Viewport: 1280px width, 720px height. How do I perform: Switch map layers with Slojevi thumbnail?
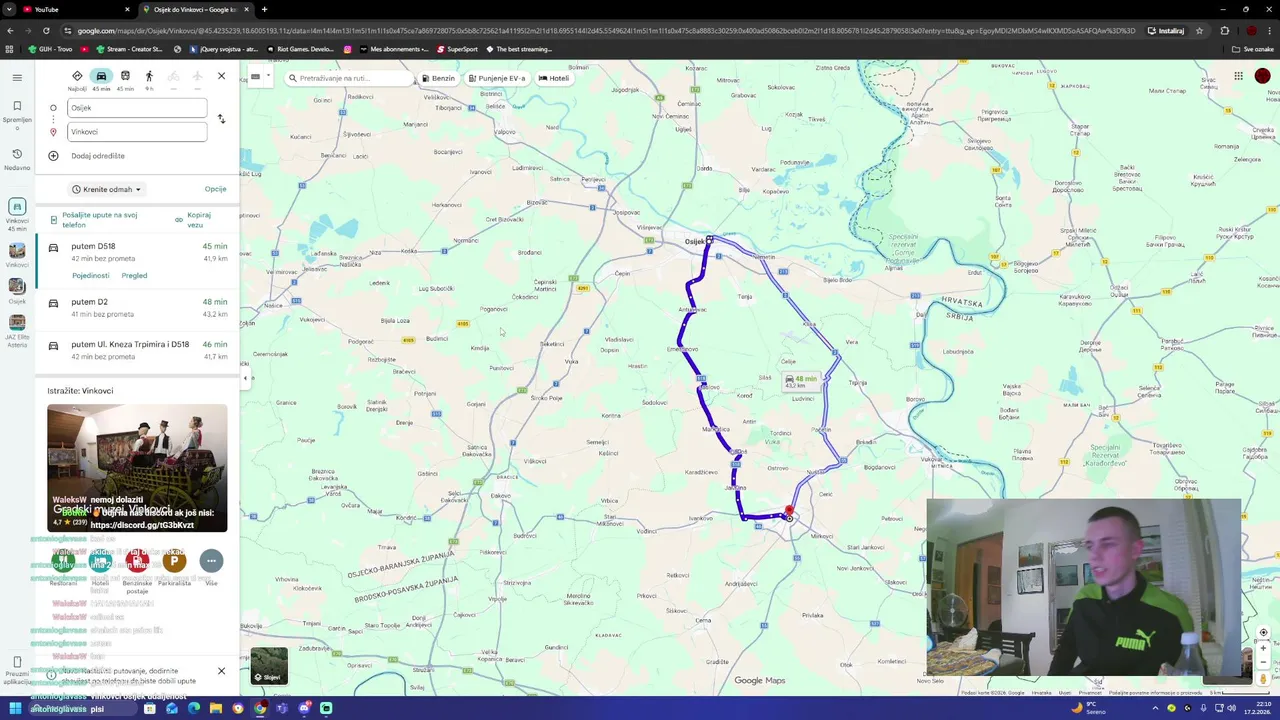tap(269, 666)
